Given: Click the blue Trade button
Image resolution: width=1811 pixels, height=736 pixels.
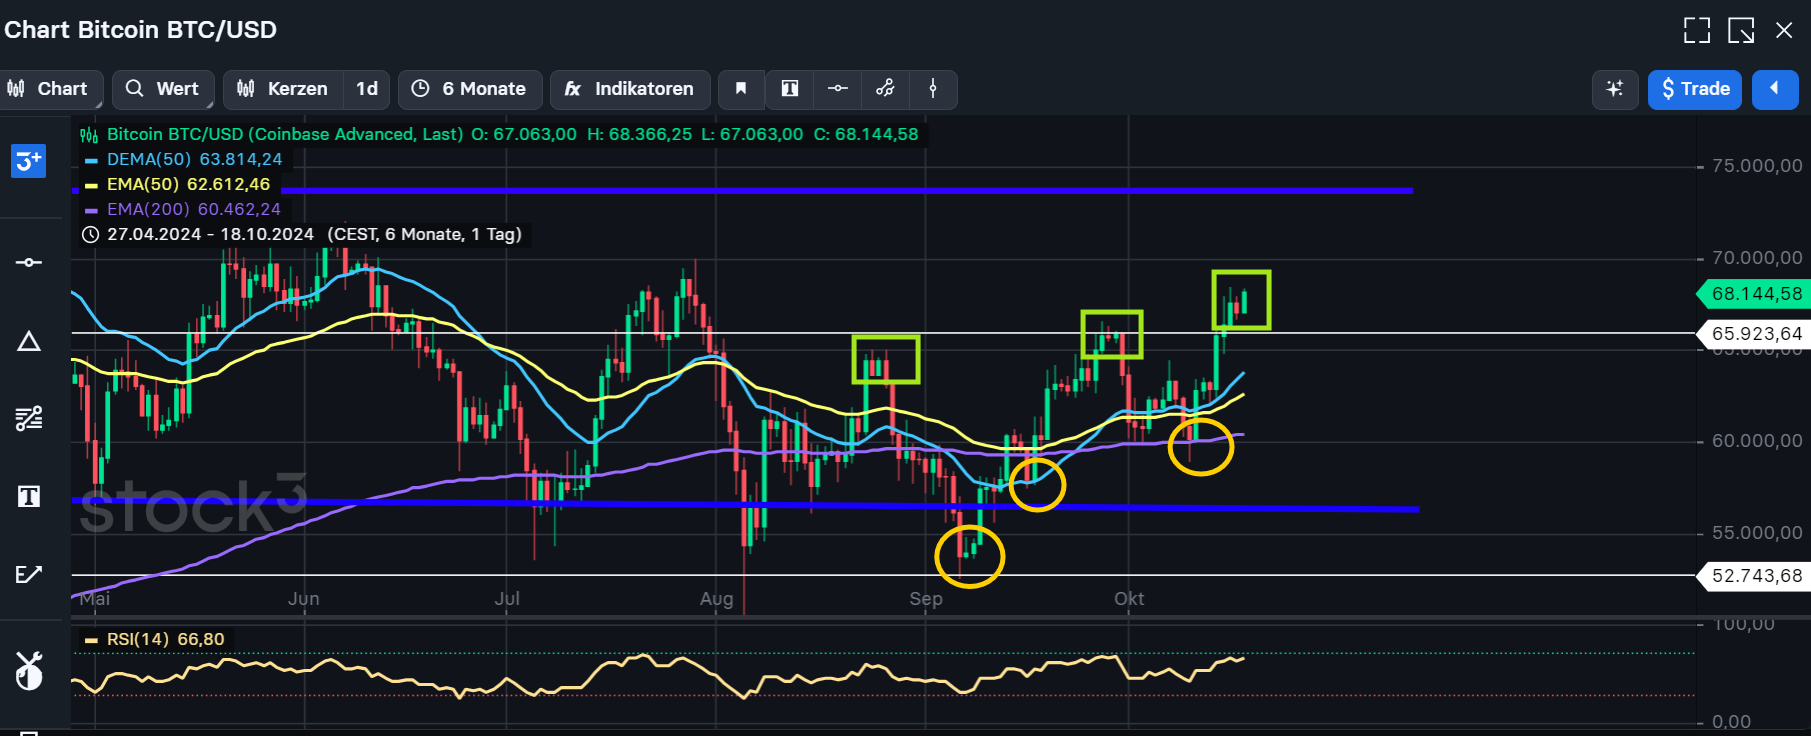Looking at the screenshot, I should (1695, 89).
